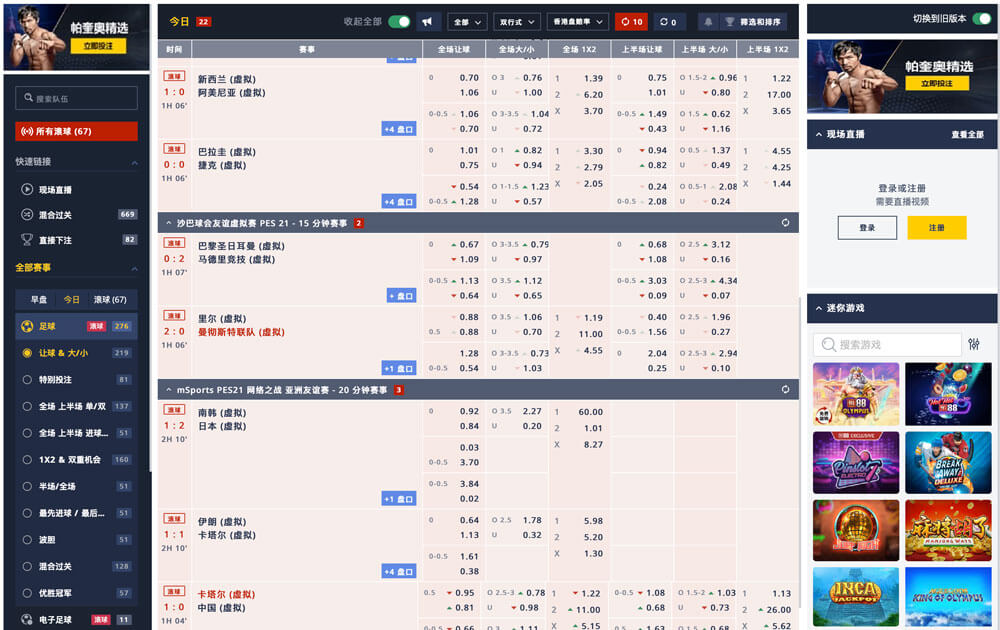Switch to the 滚球 (67) tab
The height and width of the screenshot is (630, 1000).
(x=110, y=299)
